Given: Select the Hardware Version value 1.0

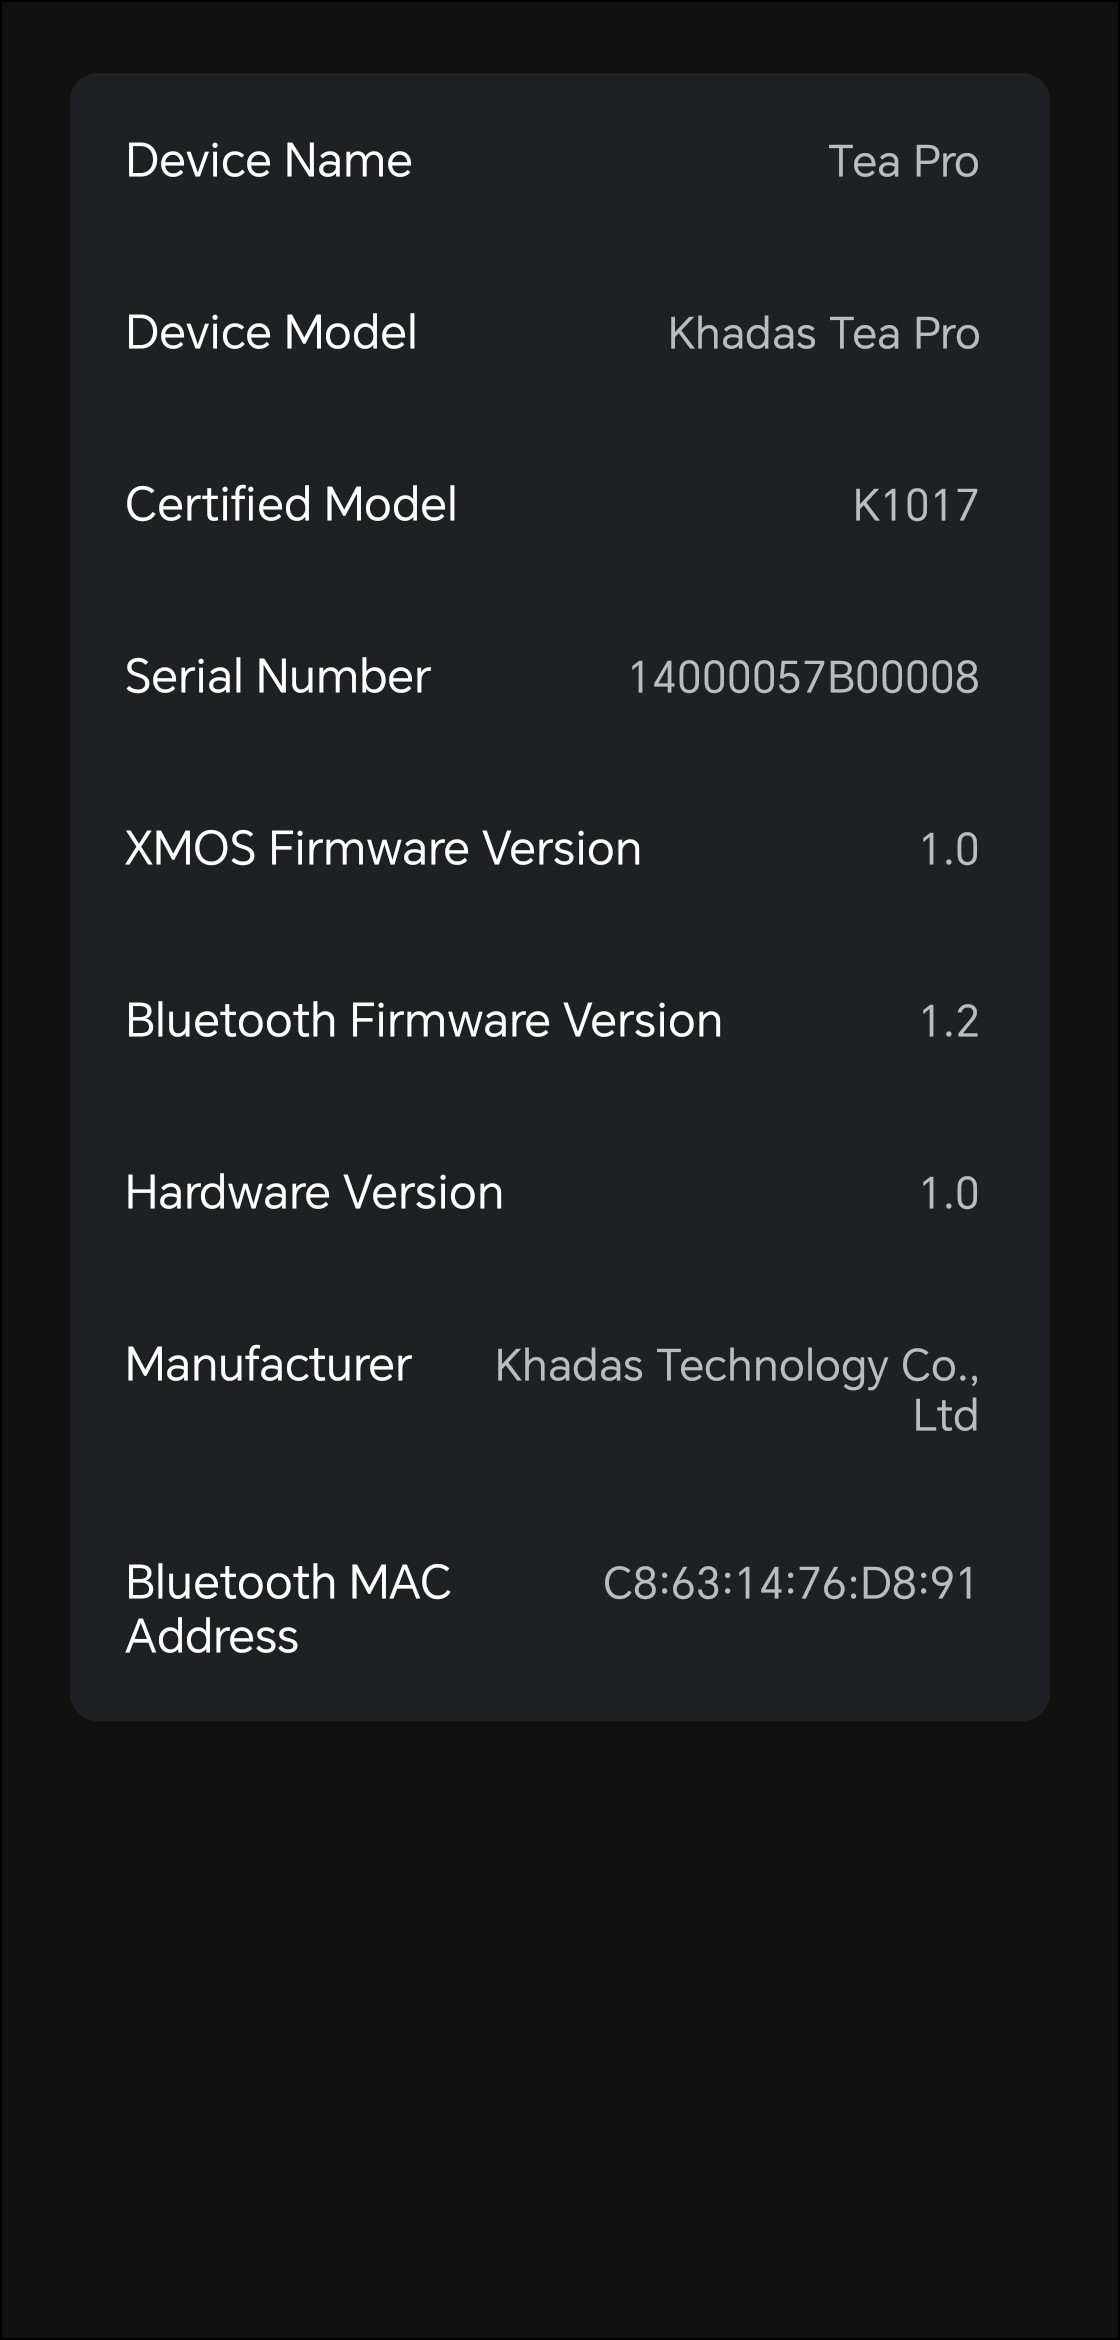Looking at the screenshot, I should pos(948,1194).
